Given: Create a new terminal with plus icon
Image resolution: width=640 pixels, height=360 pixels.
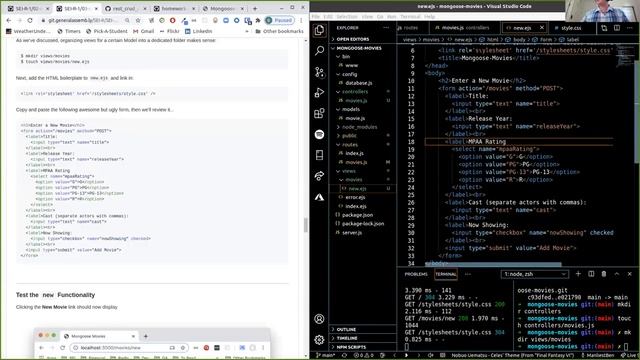Looking at the screenshot, I should pyautogui.click(x=578, y=274).
